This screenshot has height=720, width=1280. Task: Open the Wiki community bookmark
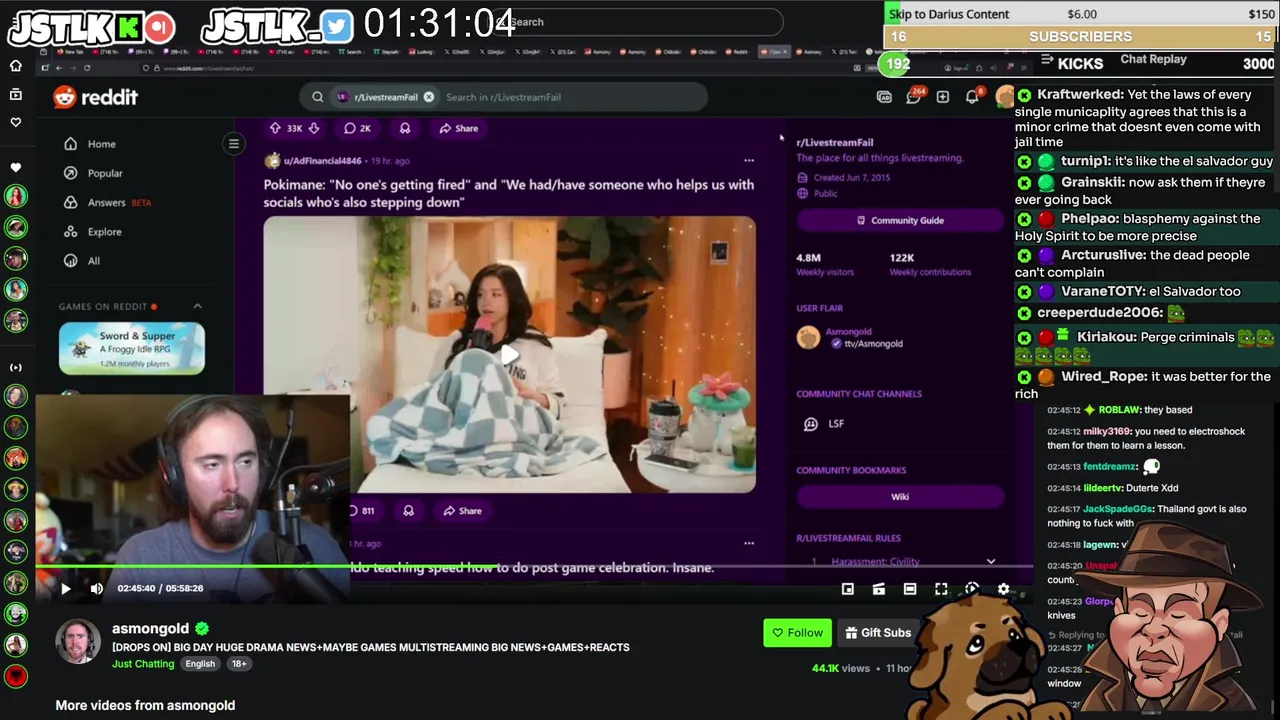pyautogui.click(x=900, y=497)
